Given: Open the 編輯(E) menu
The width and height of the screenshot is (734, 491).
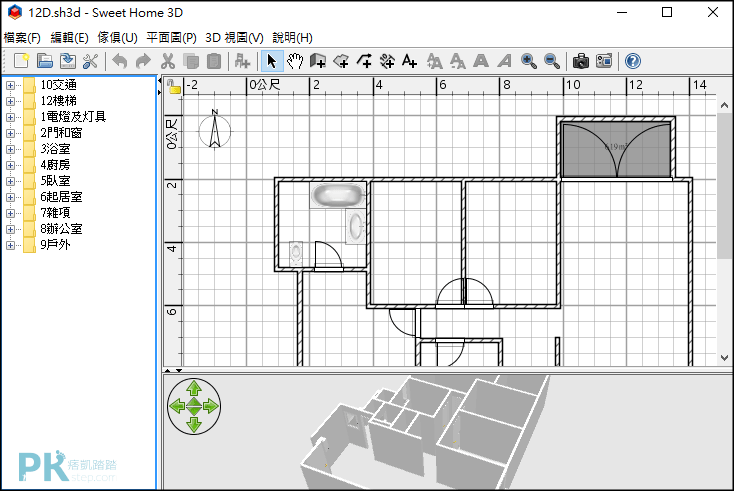Looking at the screenshot, I should (x=69, y=37).
